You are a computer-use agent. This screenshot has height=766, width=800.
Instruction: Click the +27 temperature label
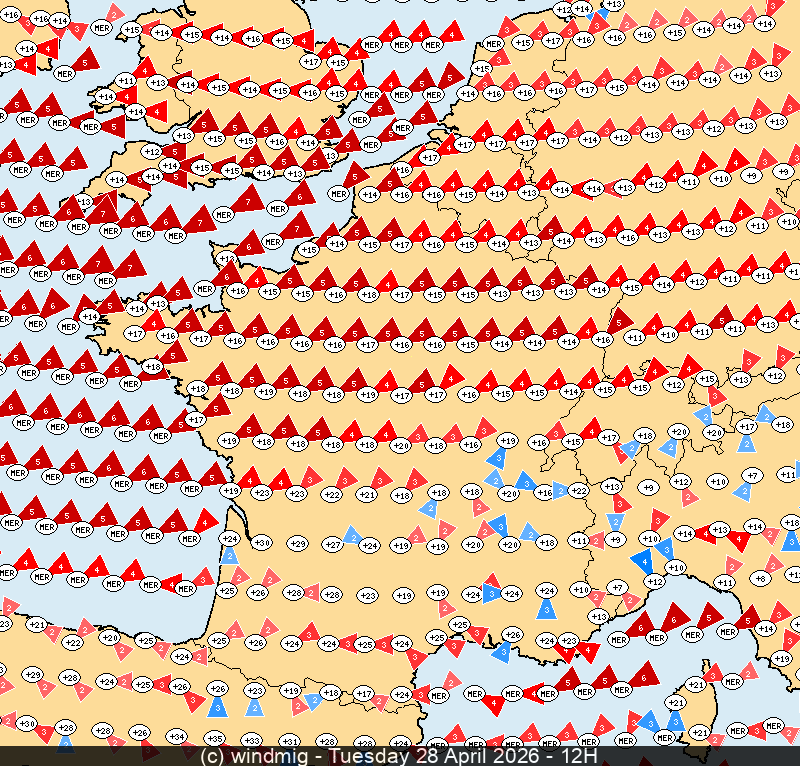[333, 544]
